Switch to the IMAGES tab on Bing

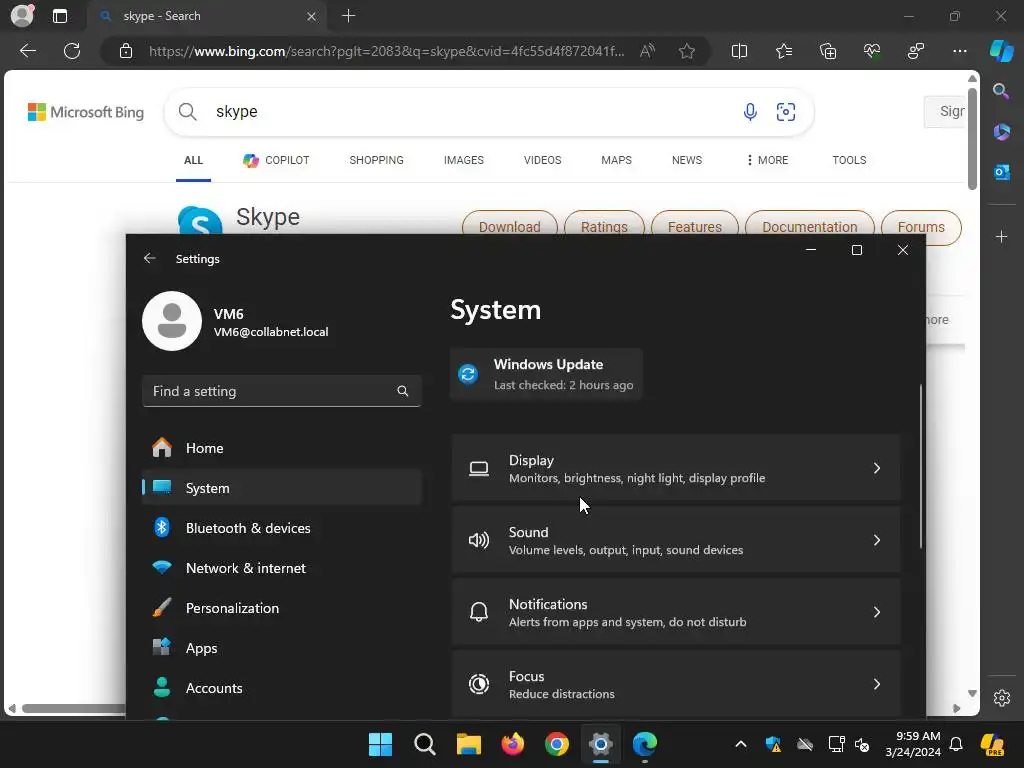[x=464, y=160]
